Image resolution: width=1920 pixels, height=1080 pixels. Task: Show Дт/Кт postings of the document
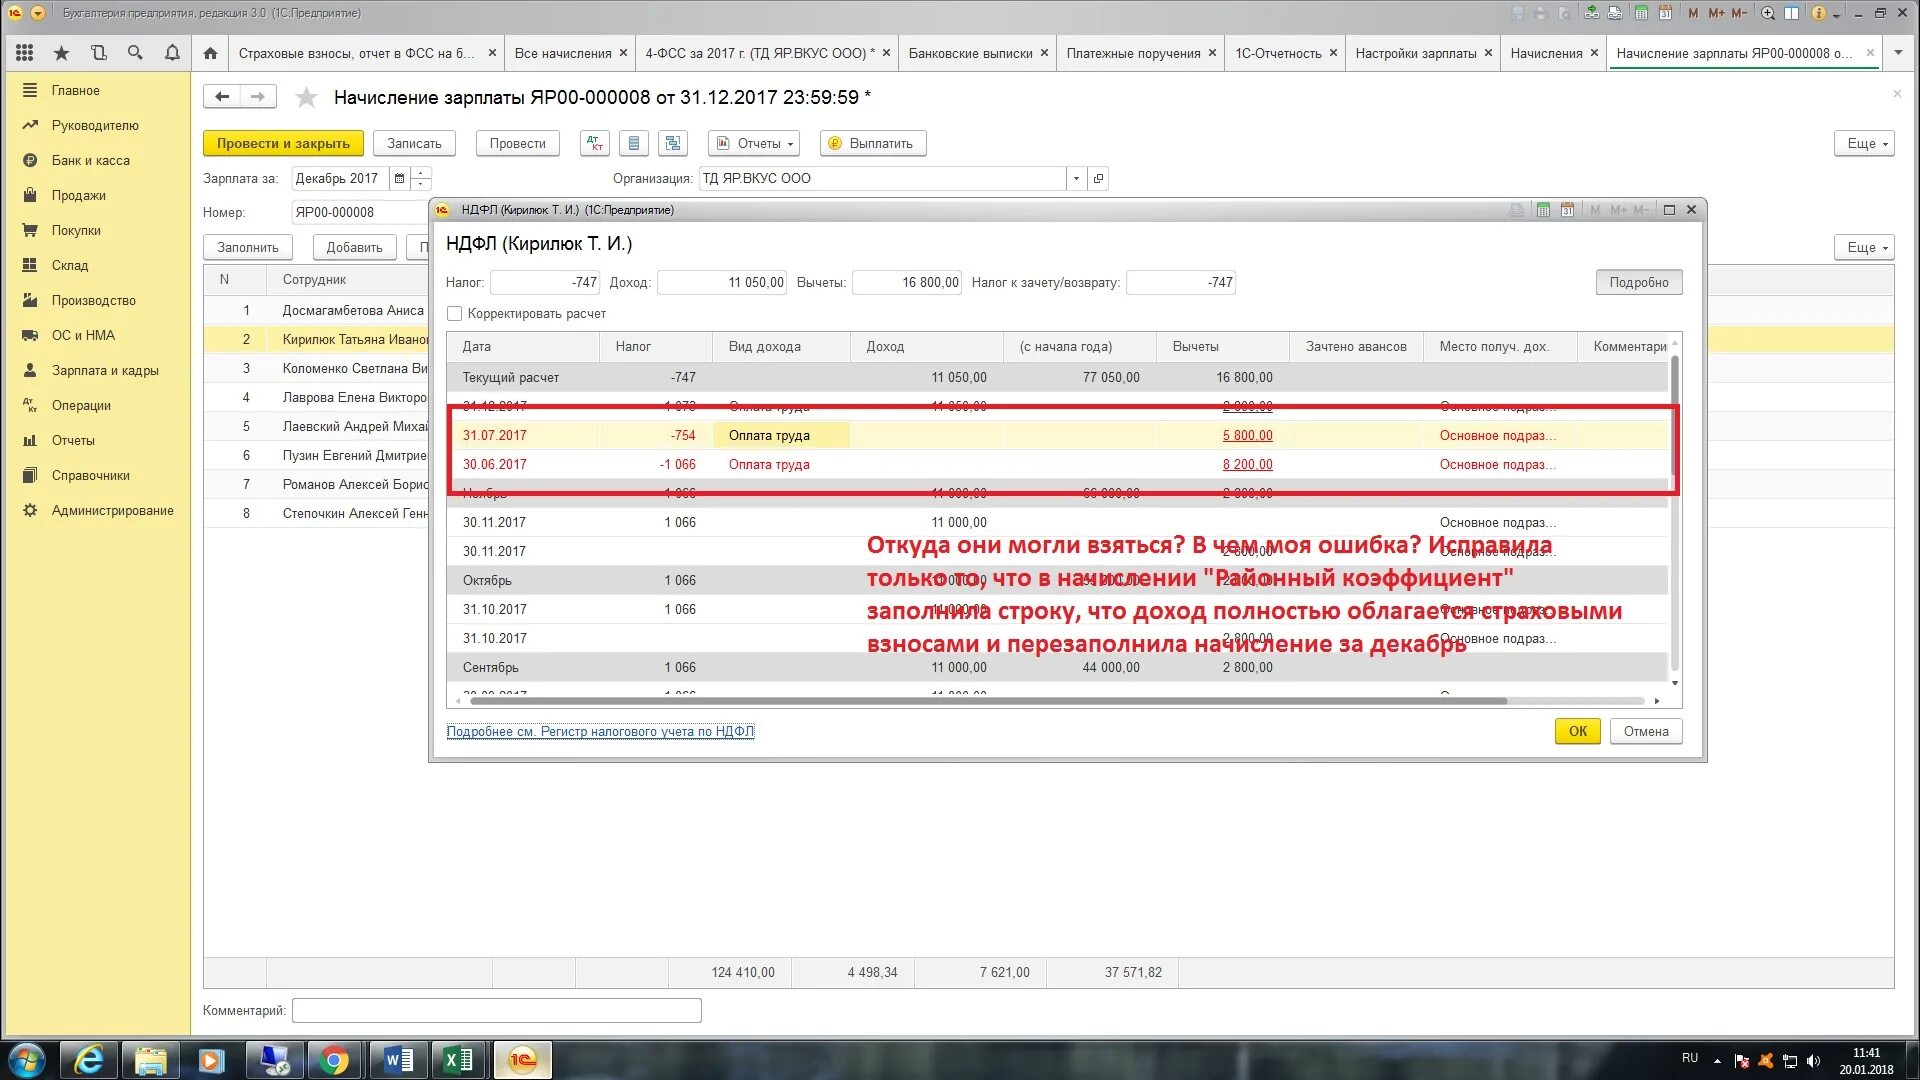click(x=595, y=143)
